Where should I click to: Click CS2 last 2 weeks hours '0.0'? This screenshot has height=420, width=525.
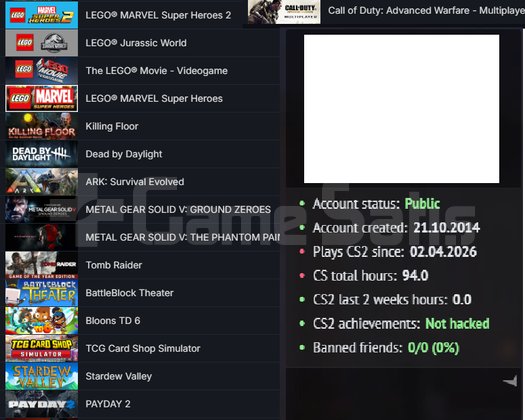pyautogui.click(x=462, y=299)
